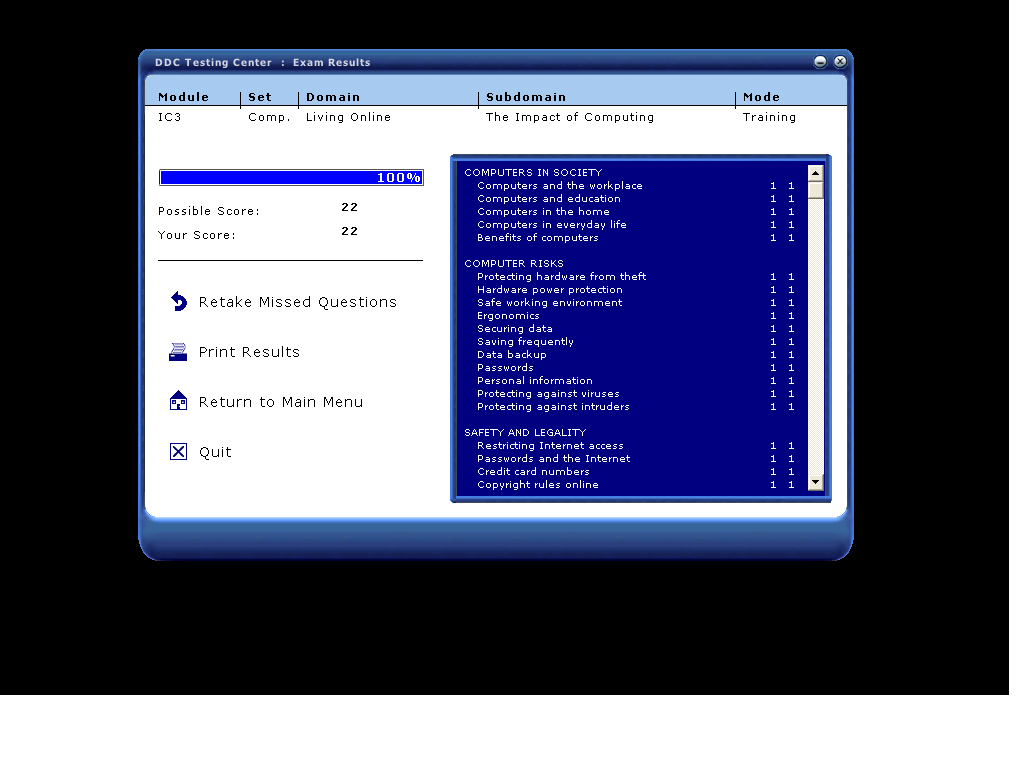
Task: Select the Benefits of computers row
Action: (x=635, y=238)
